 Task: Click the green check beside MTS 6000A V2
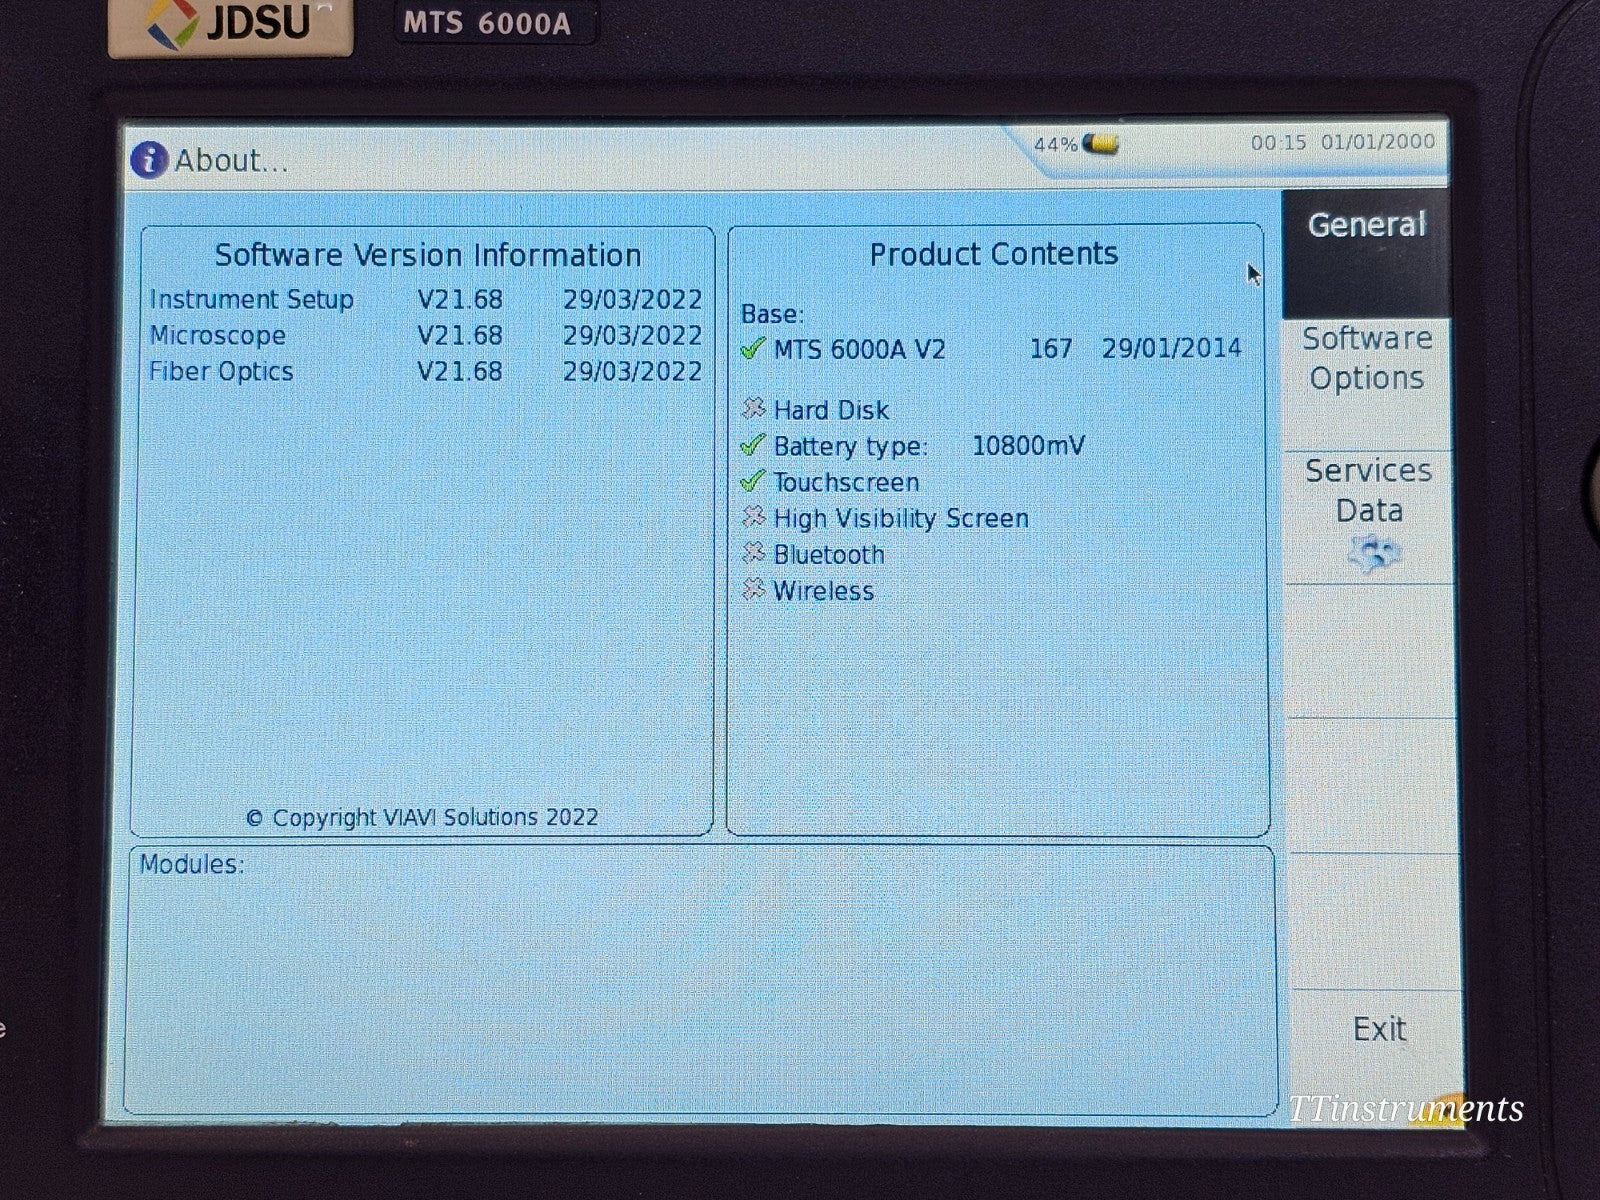(x=752, y=349)
